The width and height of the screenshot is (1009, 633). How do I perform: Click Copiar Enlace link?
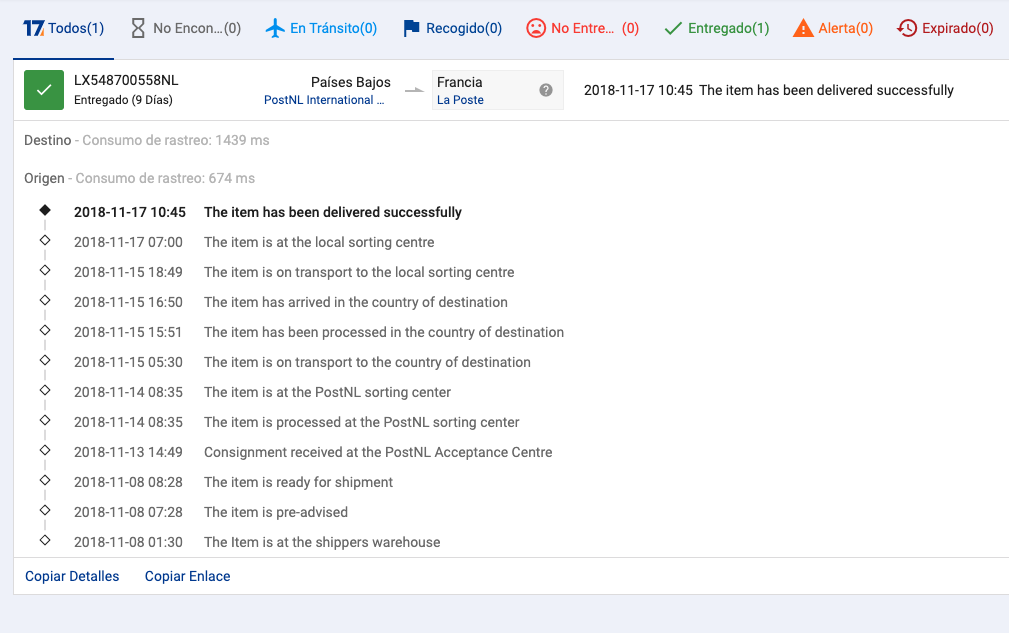tap(187, 576)
